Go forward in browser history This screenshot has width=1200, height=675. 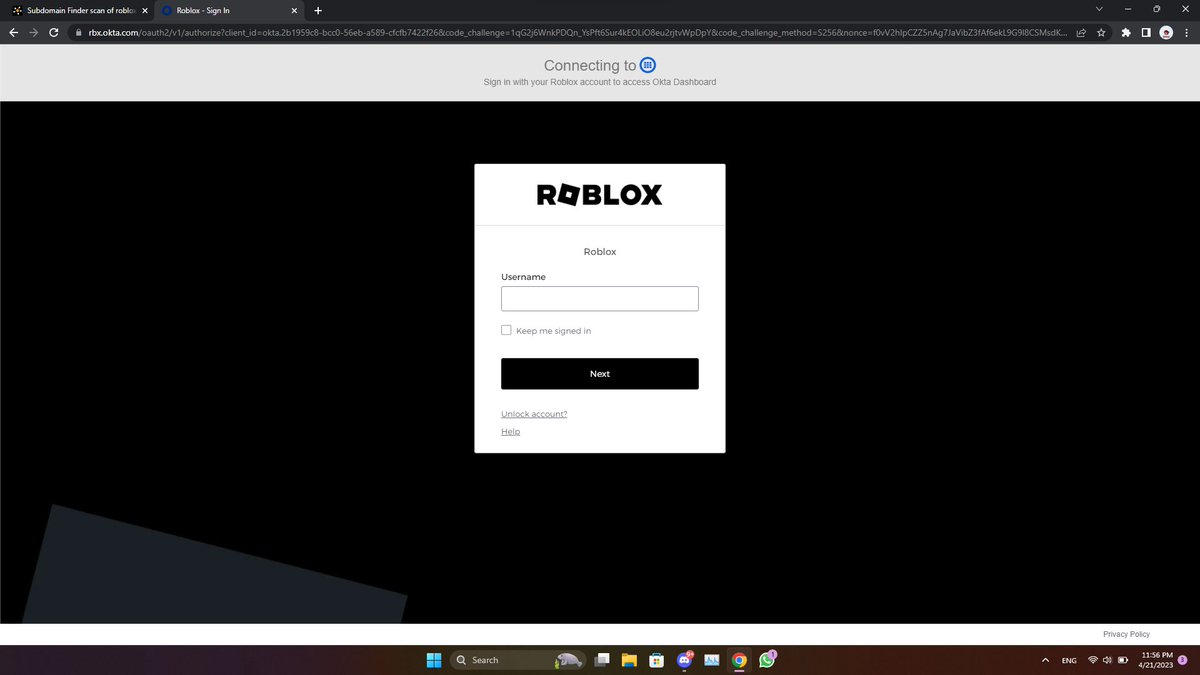click(x=33, y=32)
